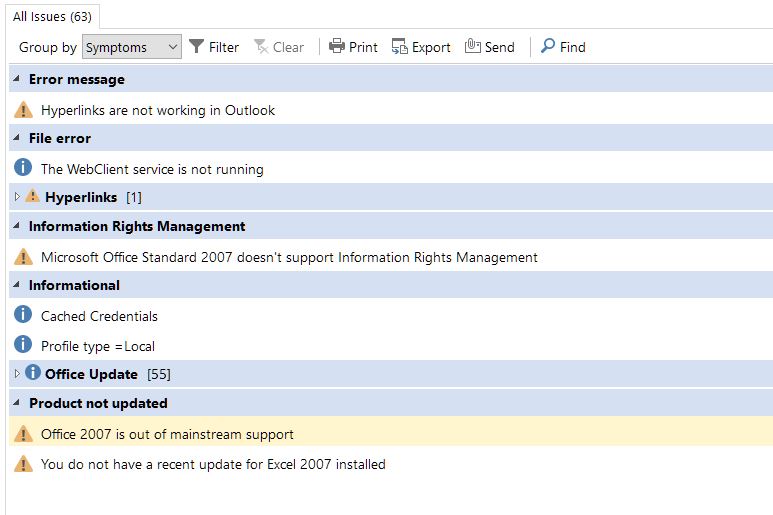Click the Filter funnel icon
This screenshot has height=515, width=773.
tap(196, 46)
